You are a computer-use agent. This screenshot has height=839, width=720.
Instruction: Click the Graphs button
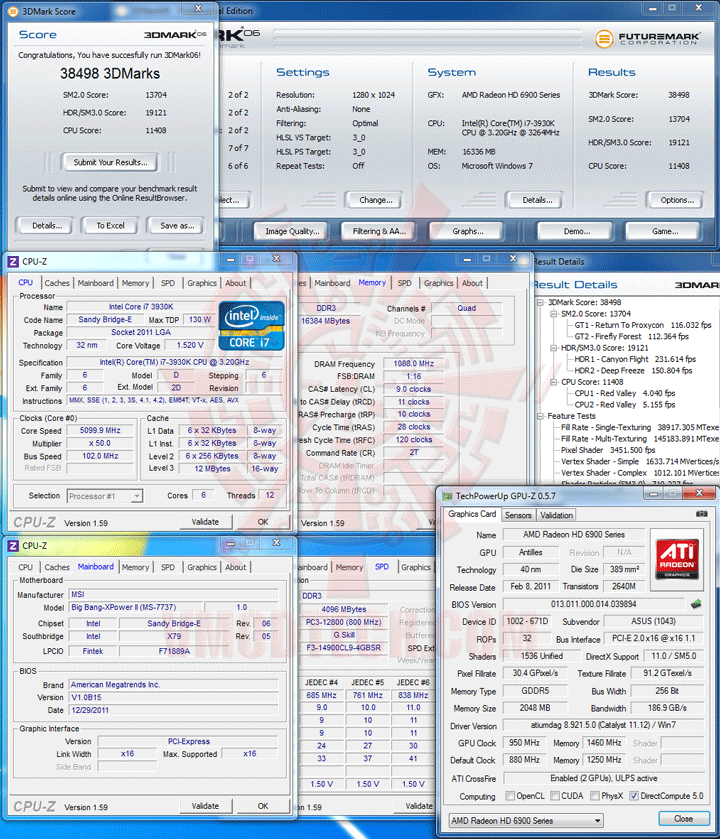(x=468, y=231)
